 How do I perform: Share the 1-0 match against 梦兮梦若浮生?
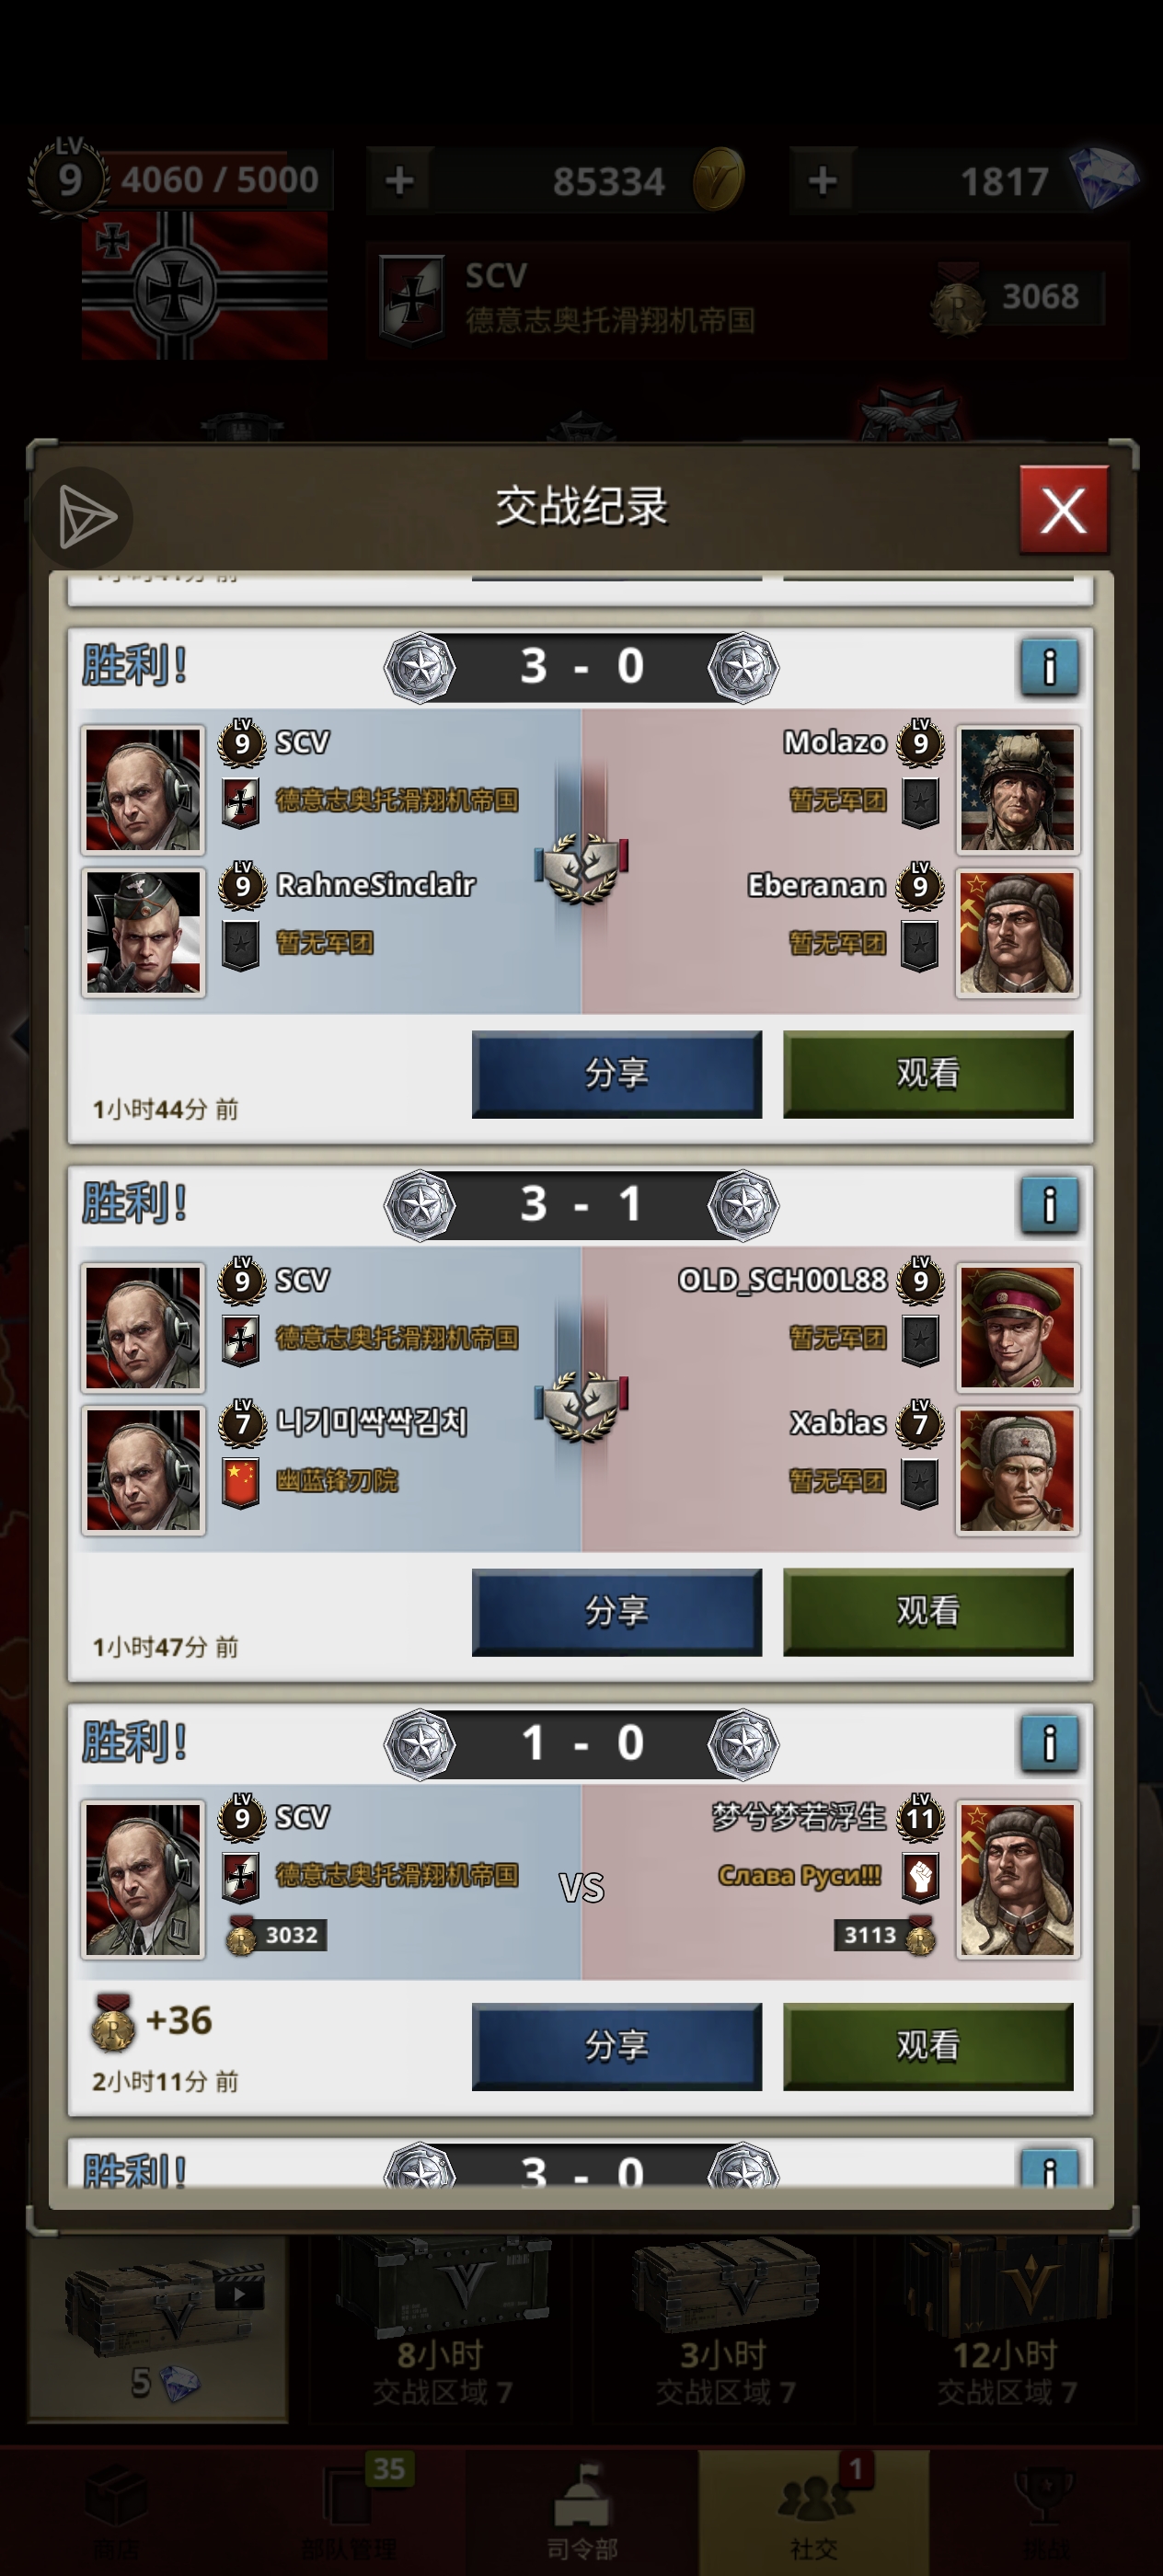coord(616,2046)
